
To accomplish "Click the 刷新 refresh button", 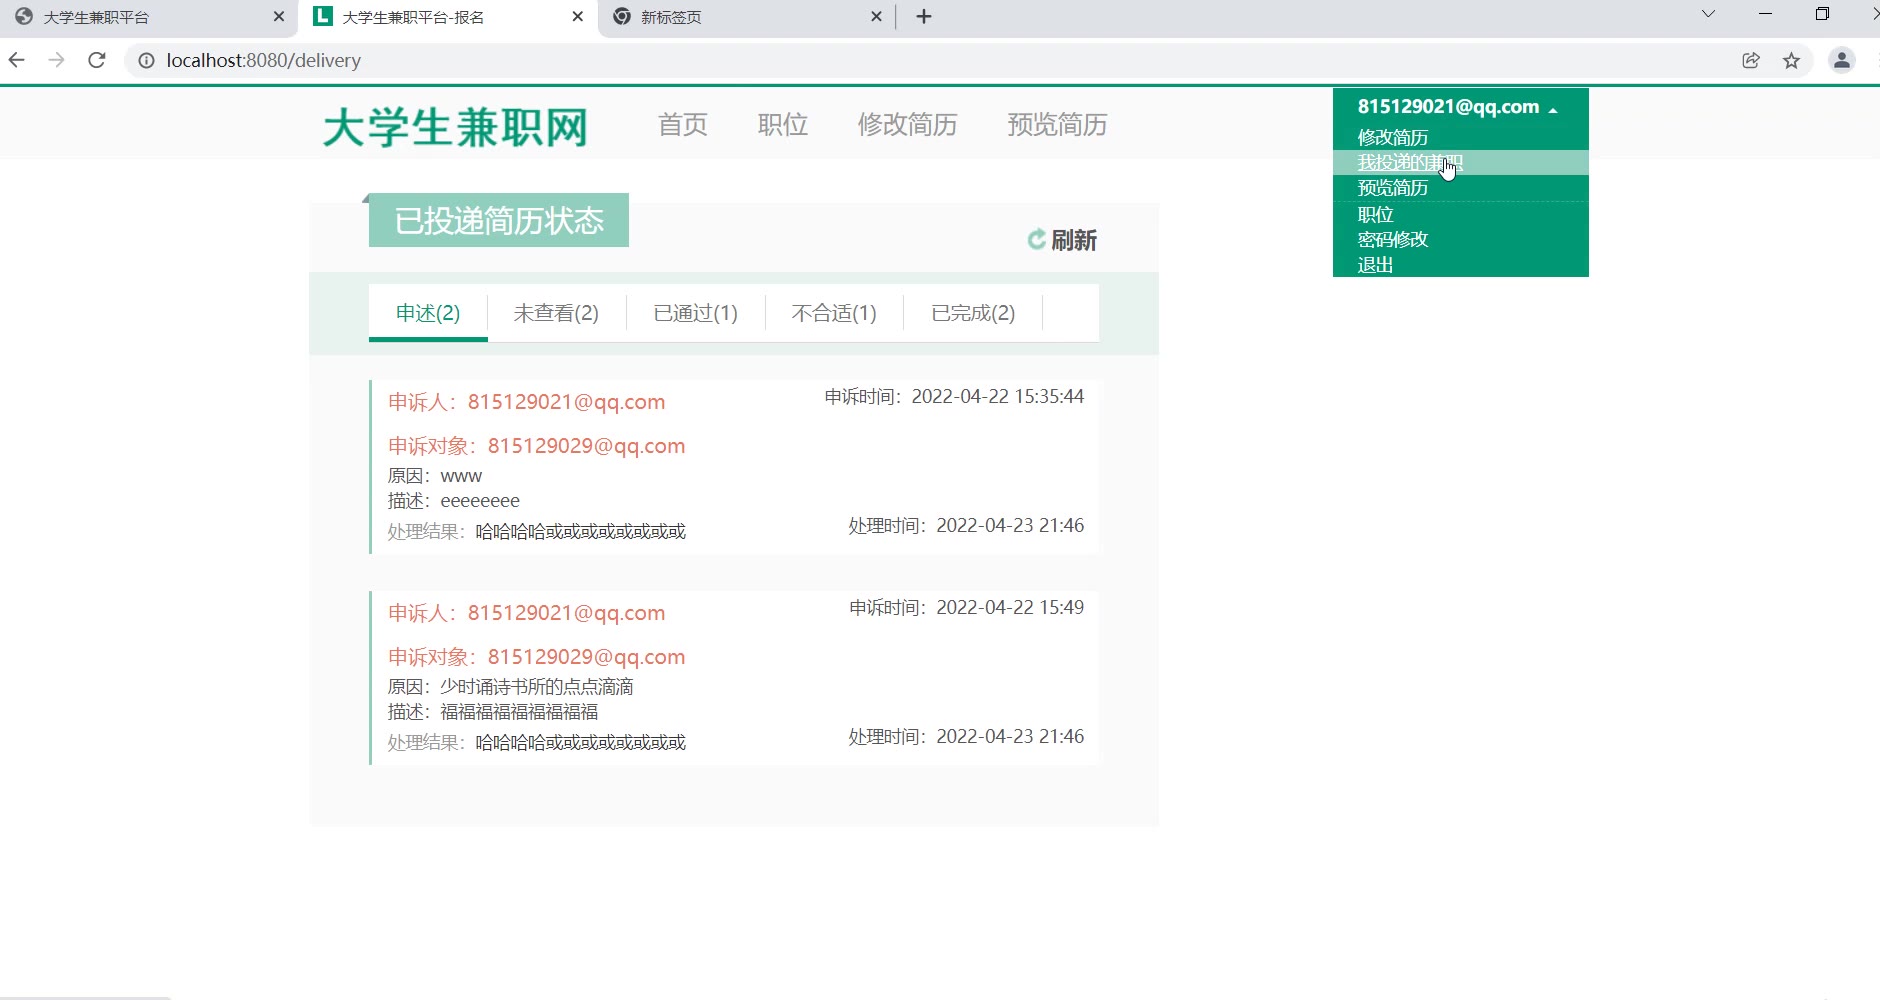I will 1062,240.
